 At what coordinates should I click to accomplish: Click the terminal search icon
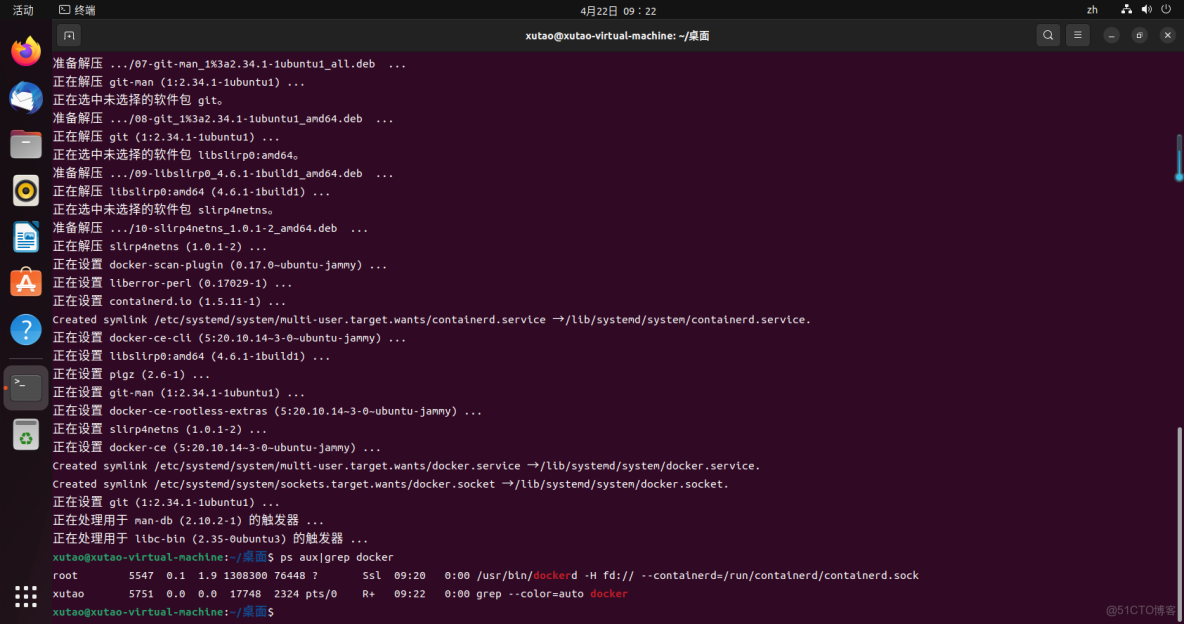1048,36
